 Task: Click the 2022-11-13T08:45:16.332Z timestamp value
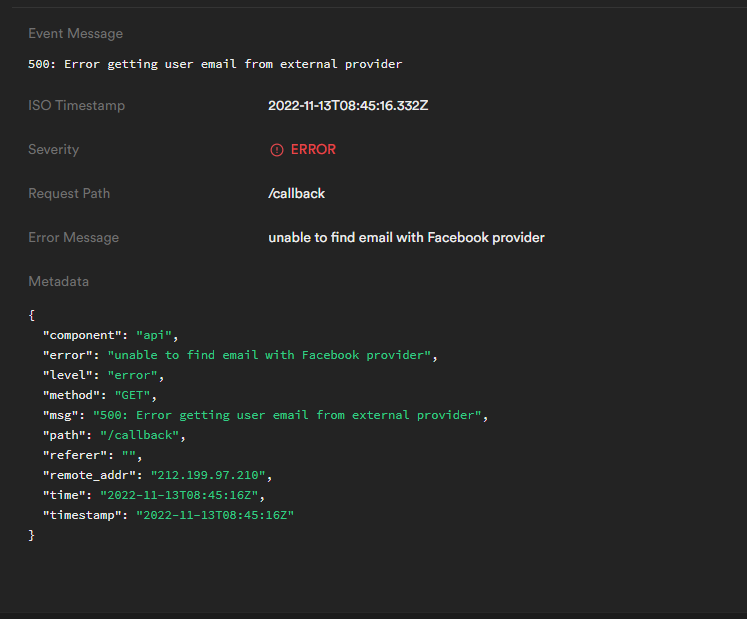(x=348, y=106)
